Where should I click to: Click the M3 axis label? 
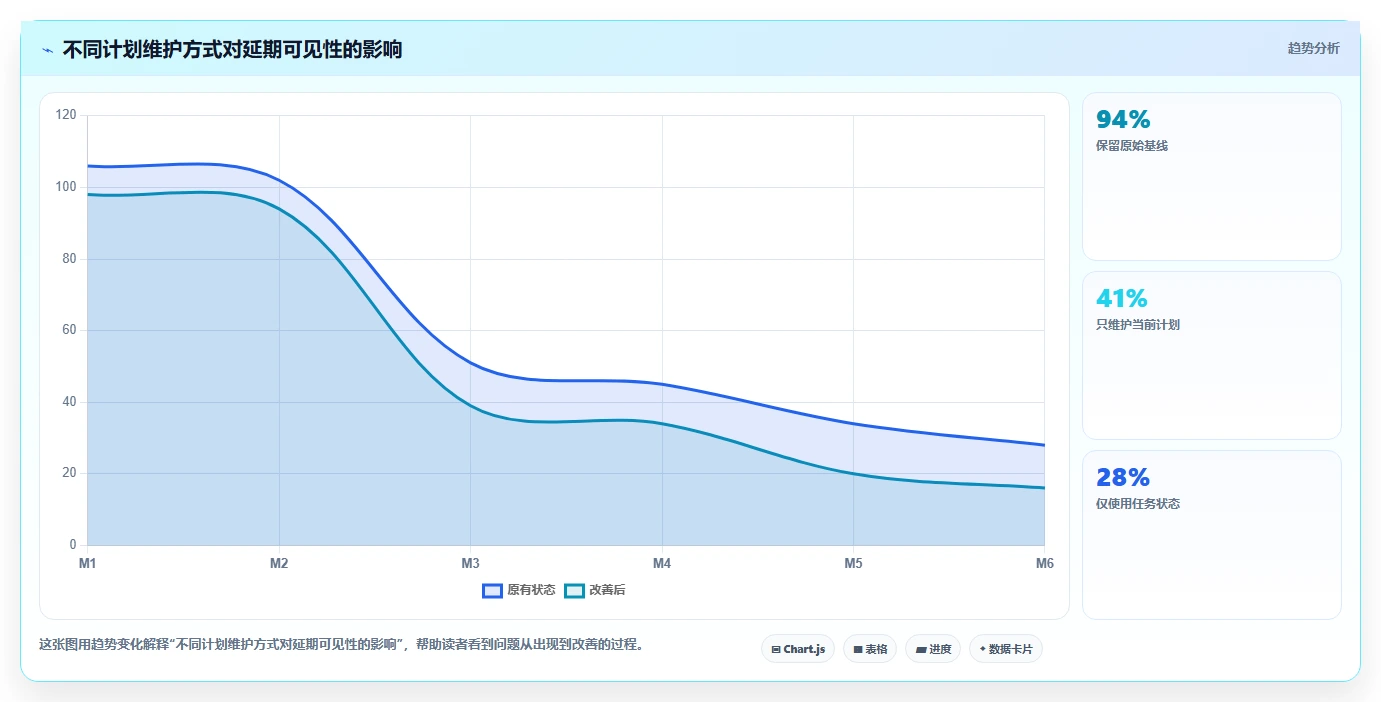click(x=470, y=564)
